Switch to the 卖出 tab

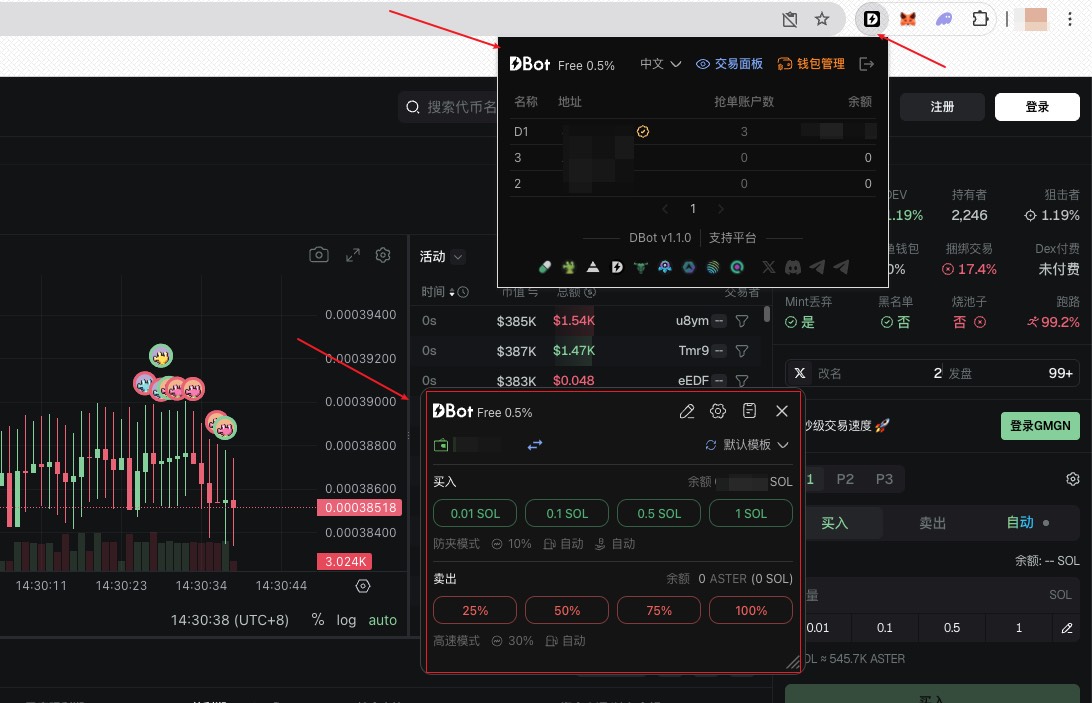[932, 523]
